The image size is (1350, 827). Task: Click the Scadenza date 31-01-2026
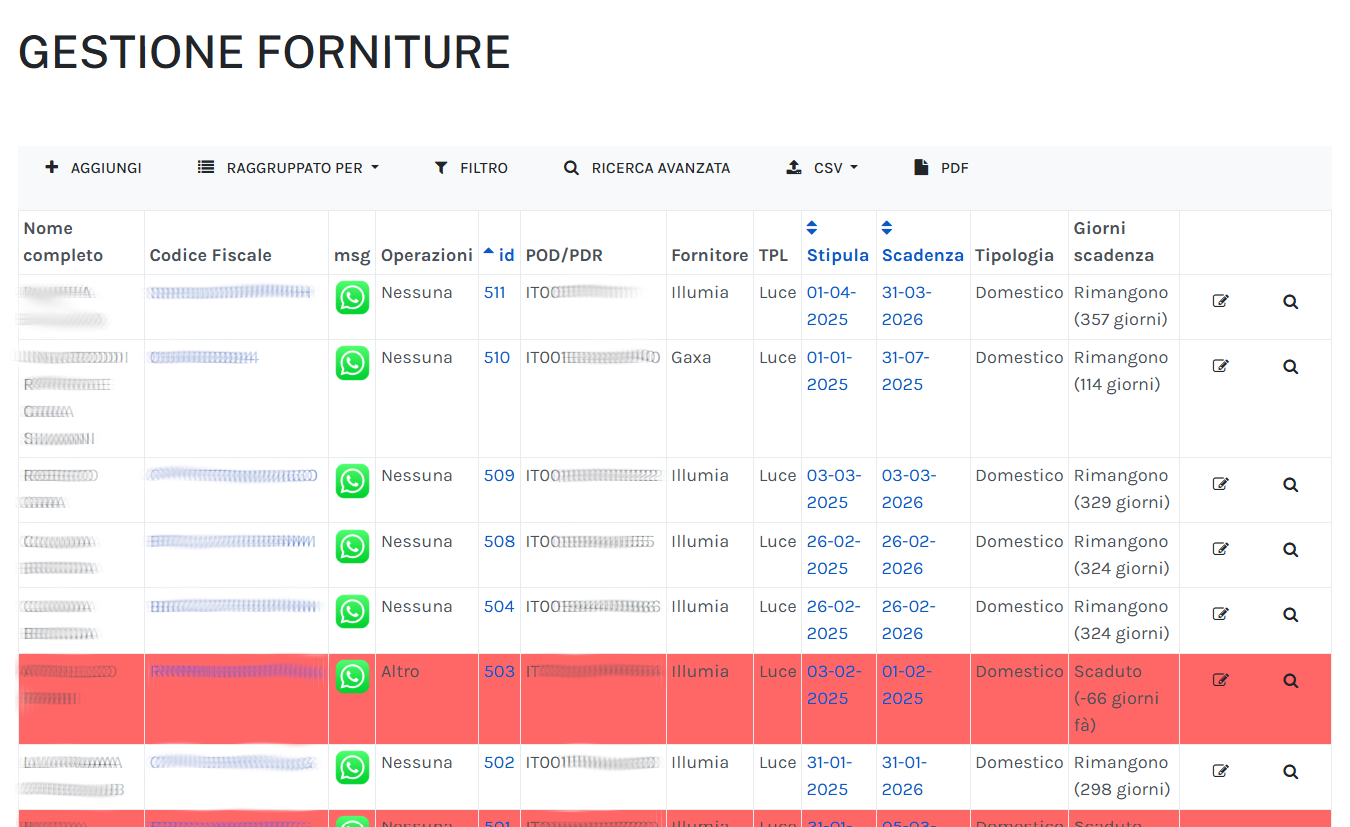(x=905, y=776)
